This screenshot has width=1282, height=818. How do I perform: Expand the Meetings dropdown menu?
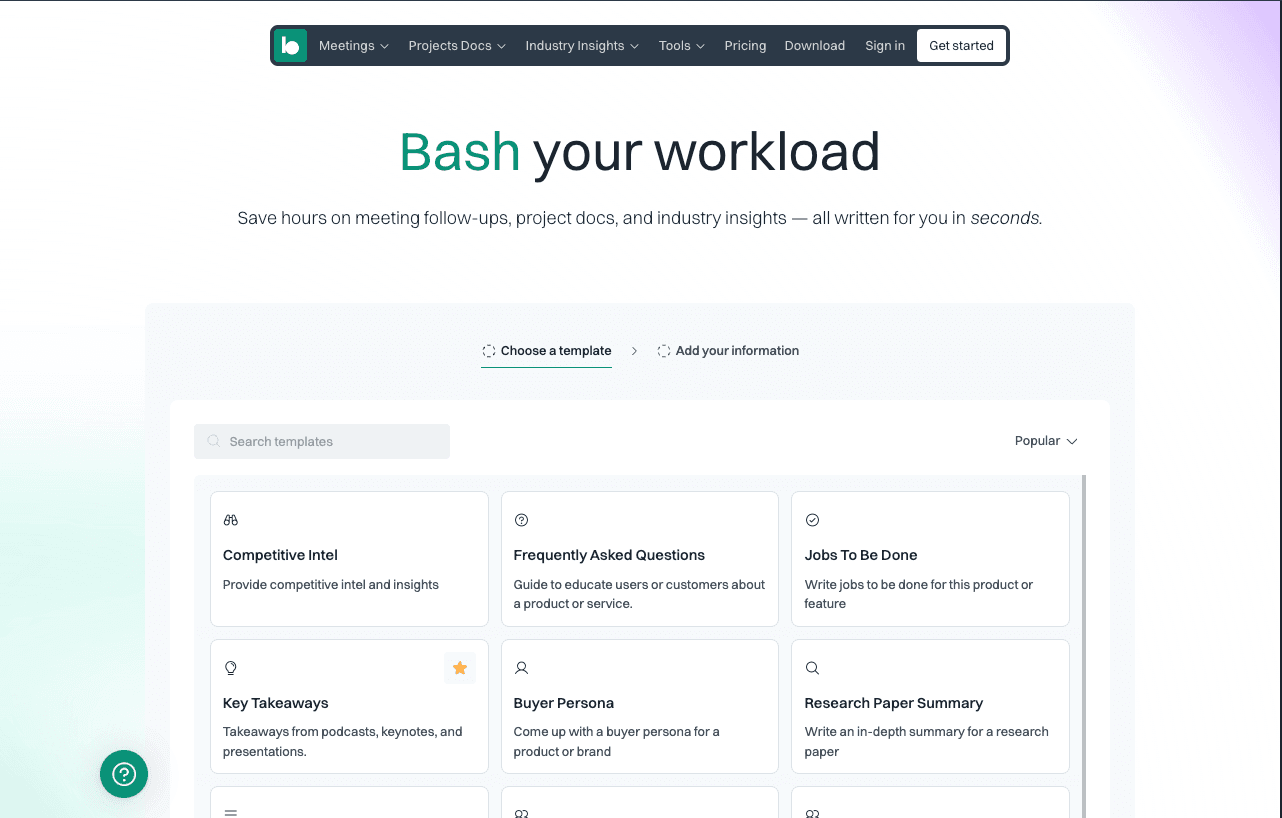click(353, 46)
